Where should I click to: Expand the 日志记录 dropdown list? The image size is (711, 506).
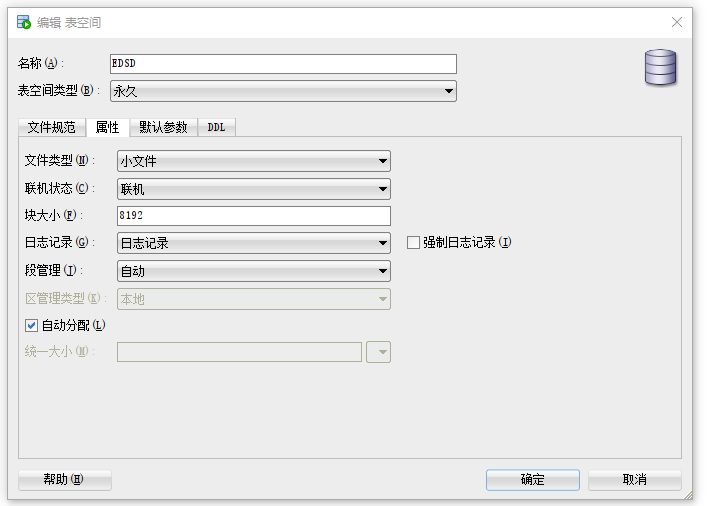[383, 243]
